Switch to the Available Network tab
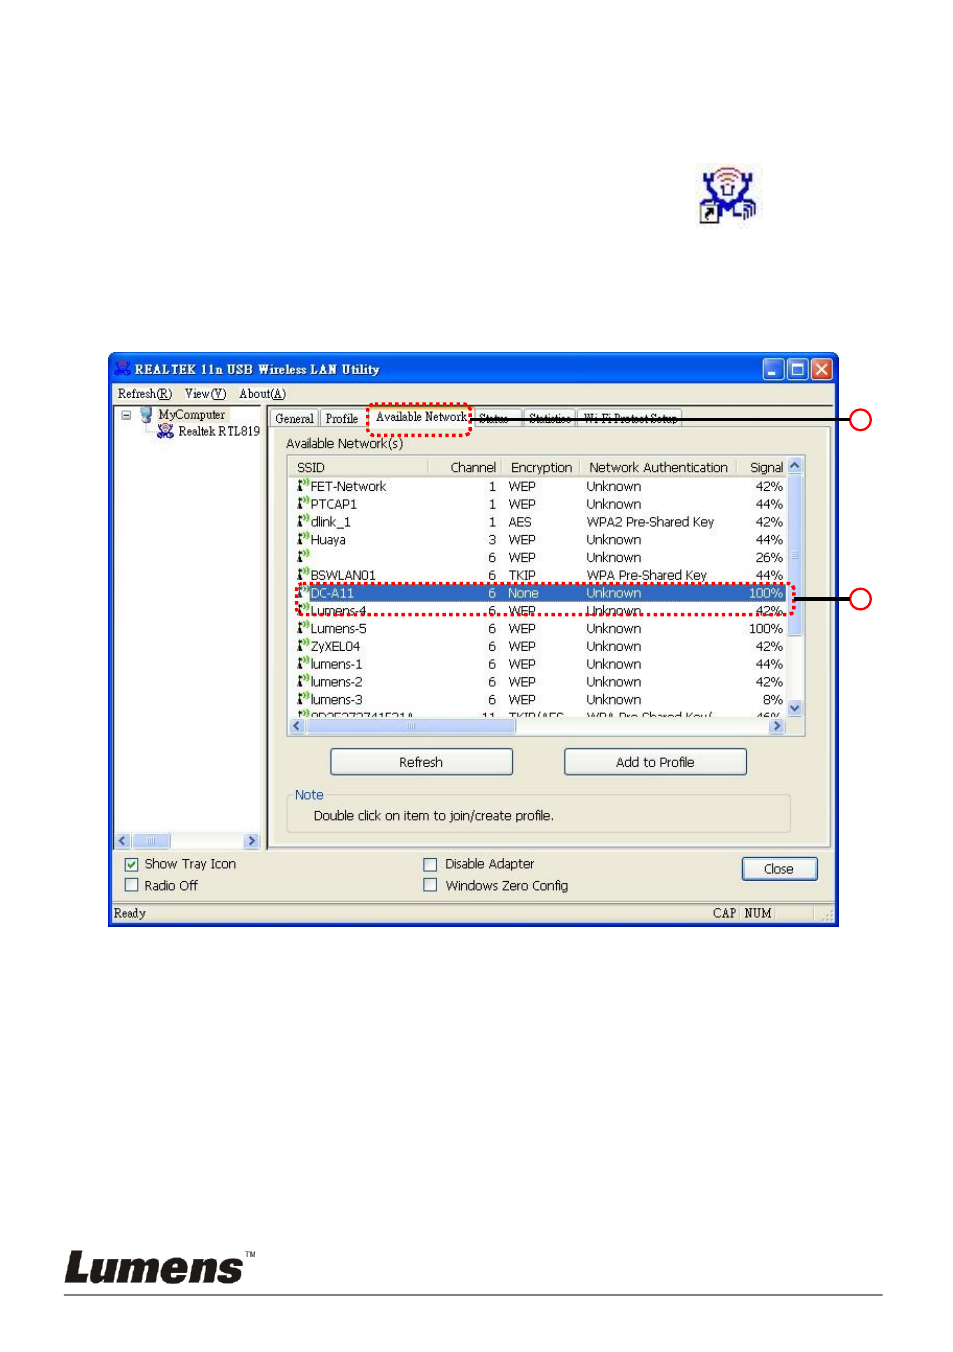The width and height of the screenshot is (953, 1352). [420, 417]
